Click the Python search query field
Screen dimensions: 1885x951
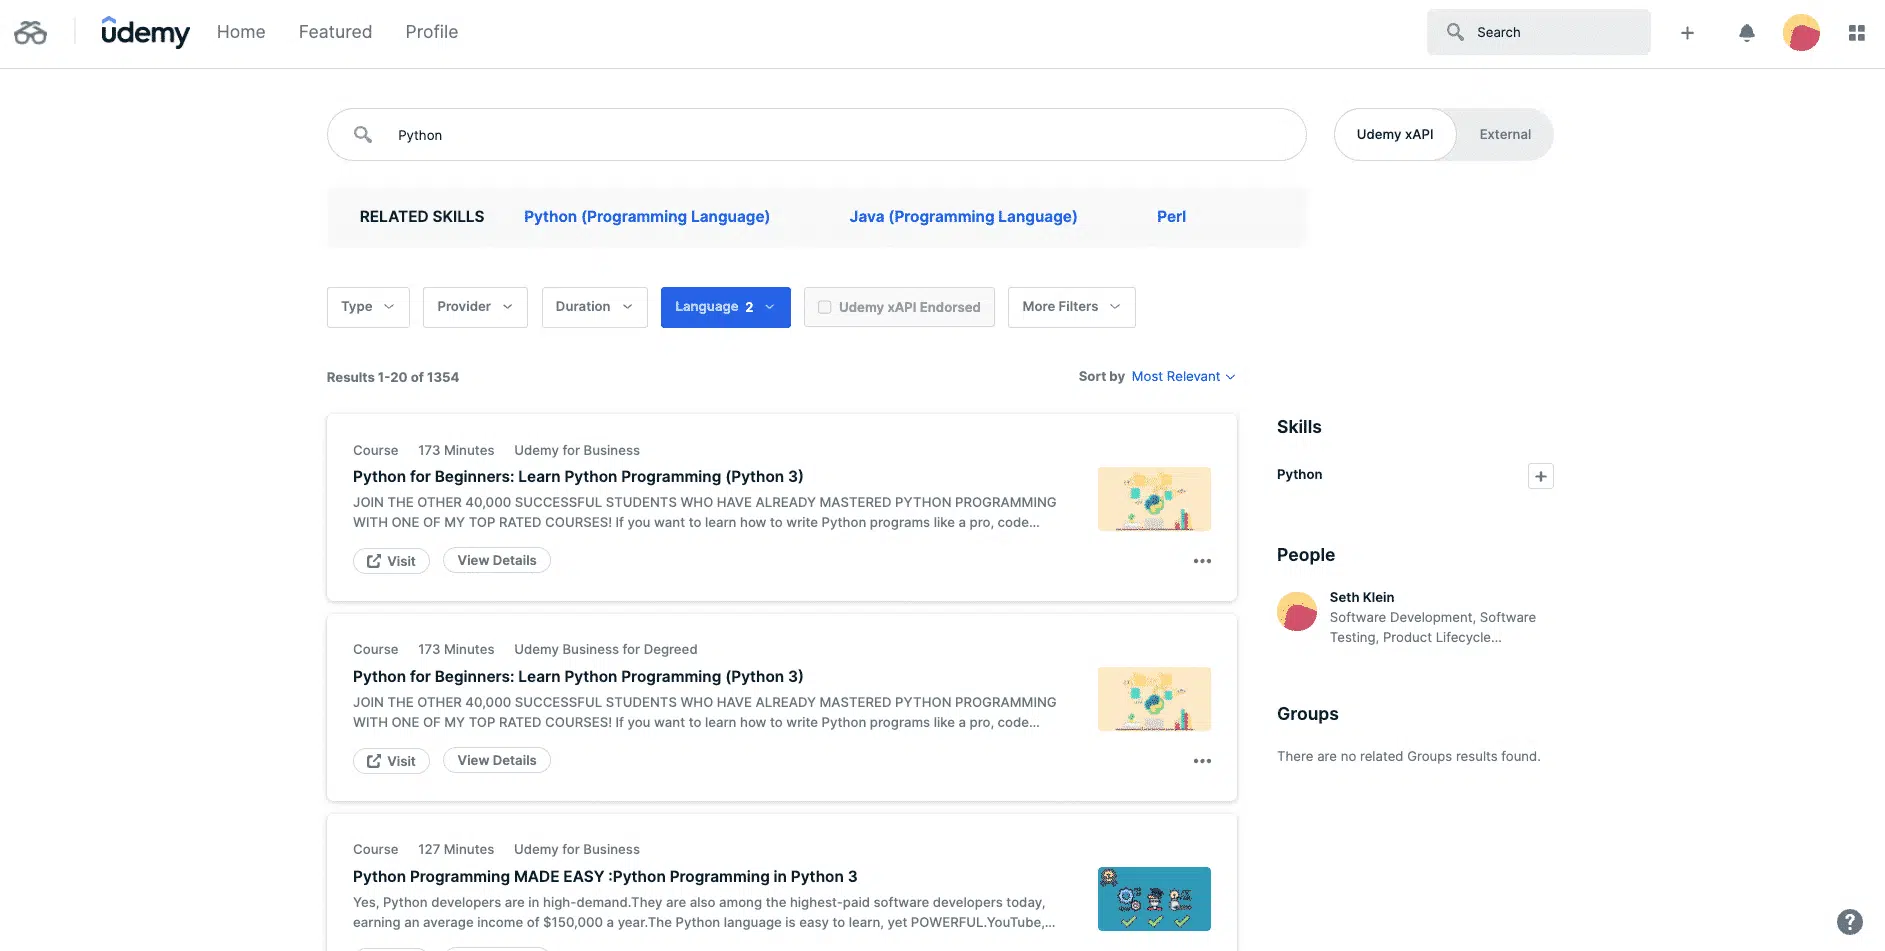point(817,134)
